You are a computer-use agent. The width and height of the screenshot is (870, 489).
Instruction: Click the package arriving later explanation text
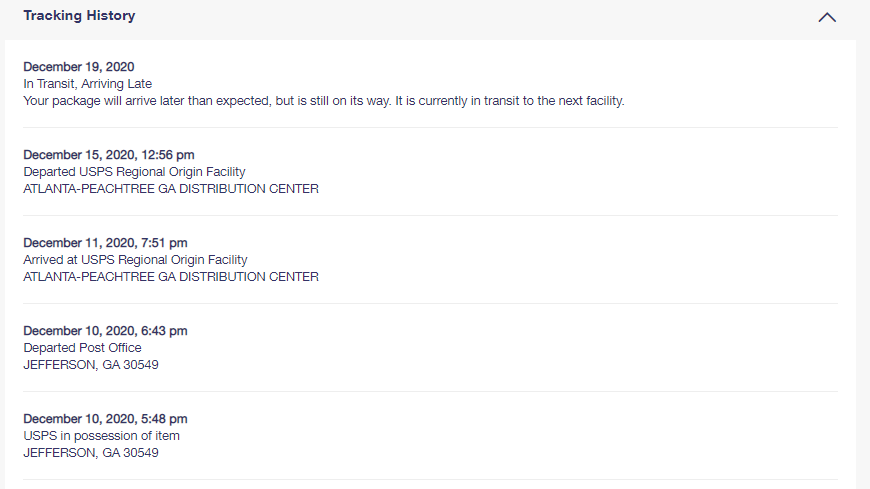tap(323, 101)
